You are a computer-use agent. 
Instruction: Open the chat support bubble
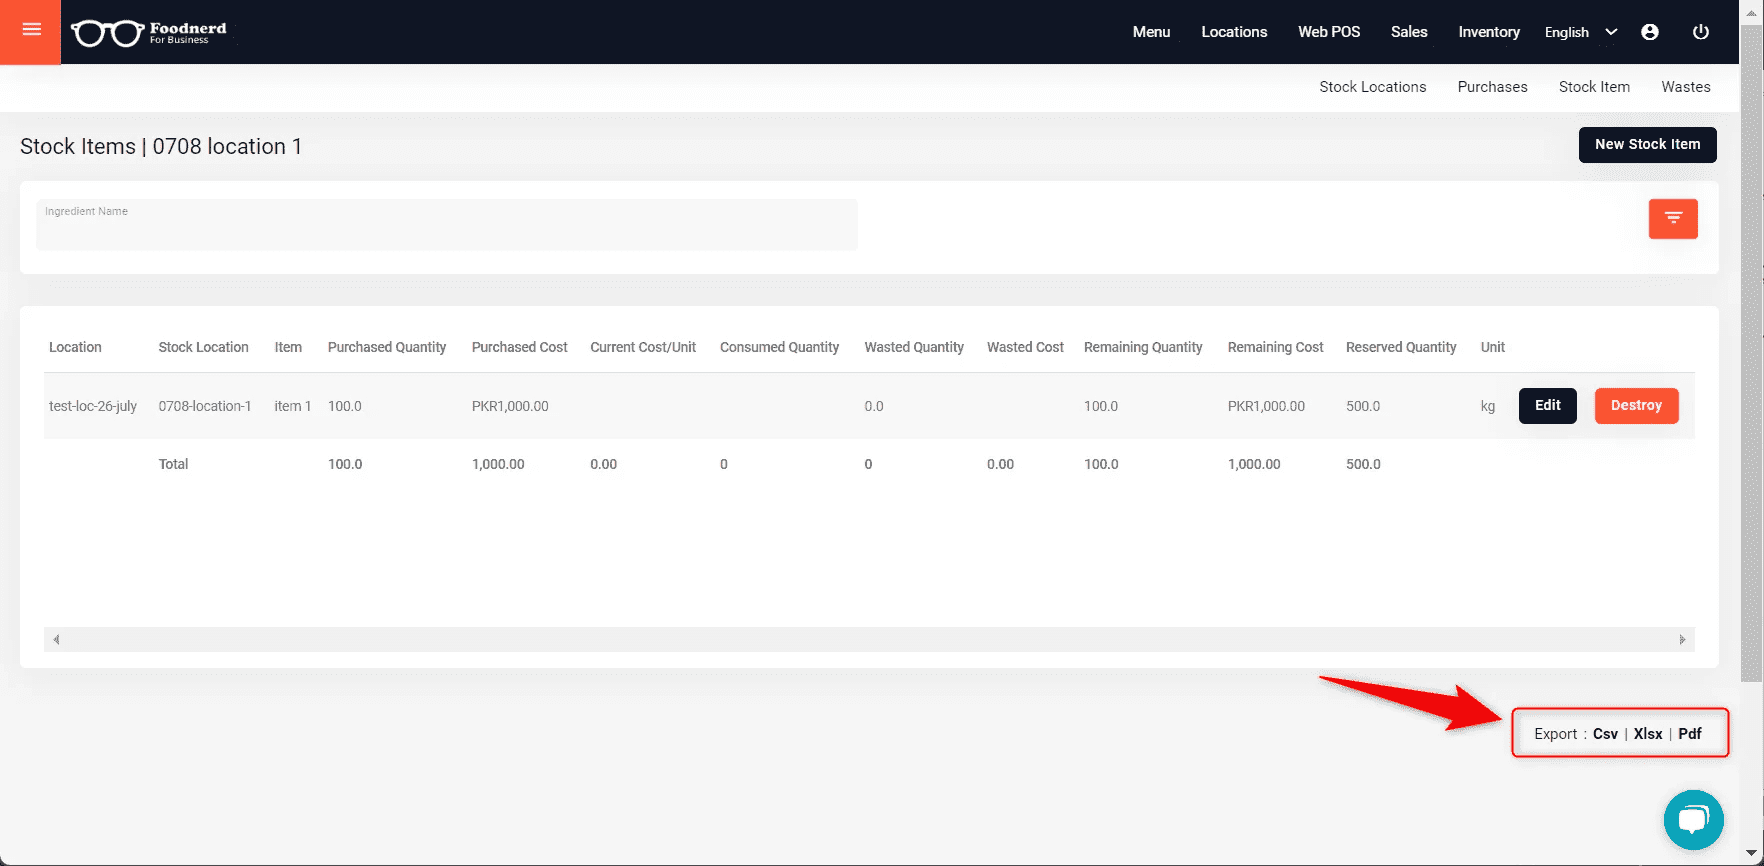pyautogui.click(x=1693, y=820)
